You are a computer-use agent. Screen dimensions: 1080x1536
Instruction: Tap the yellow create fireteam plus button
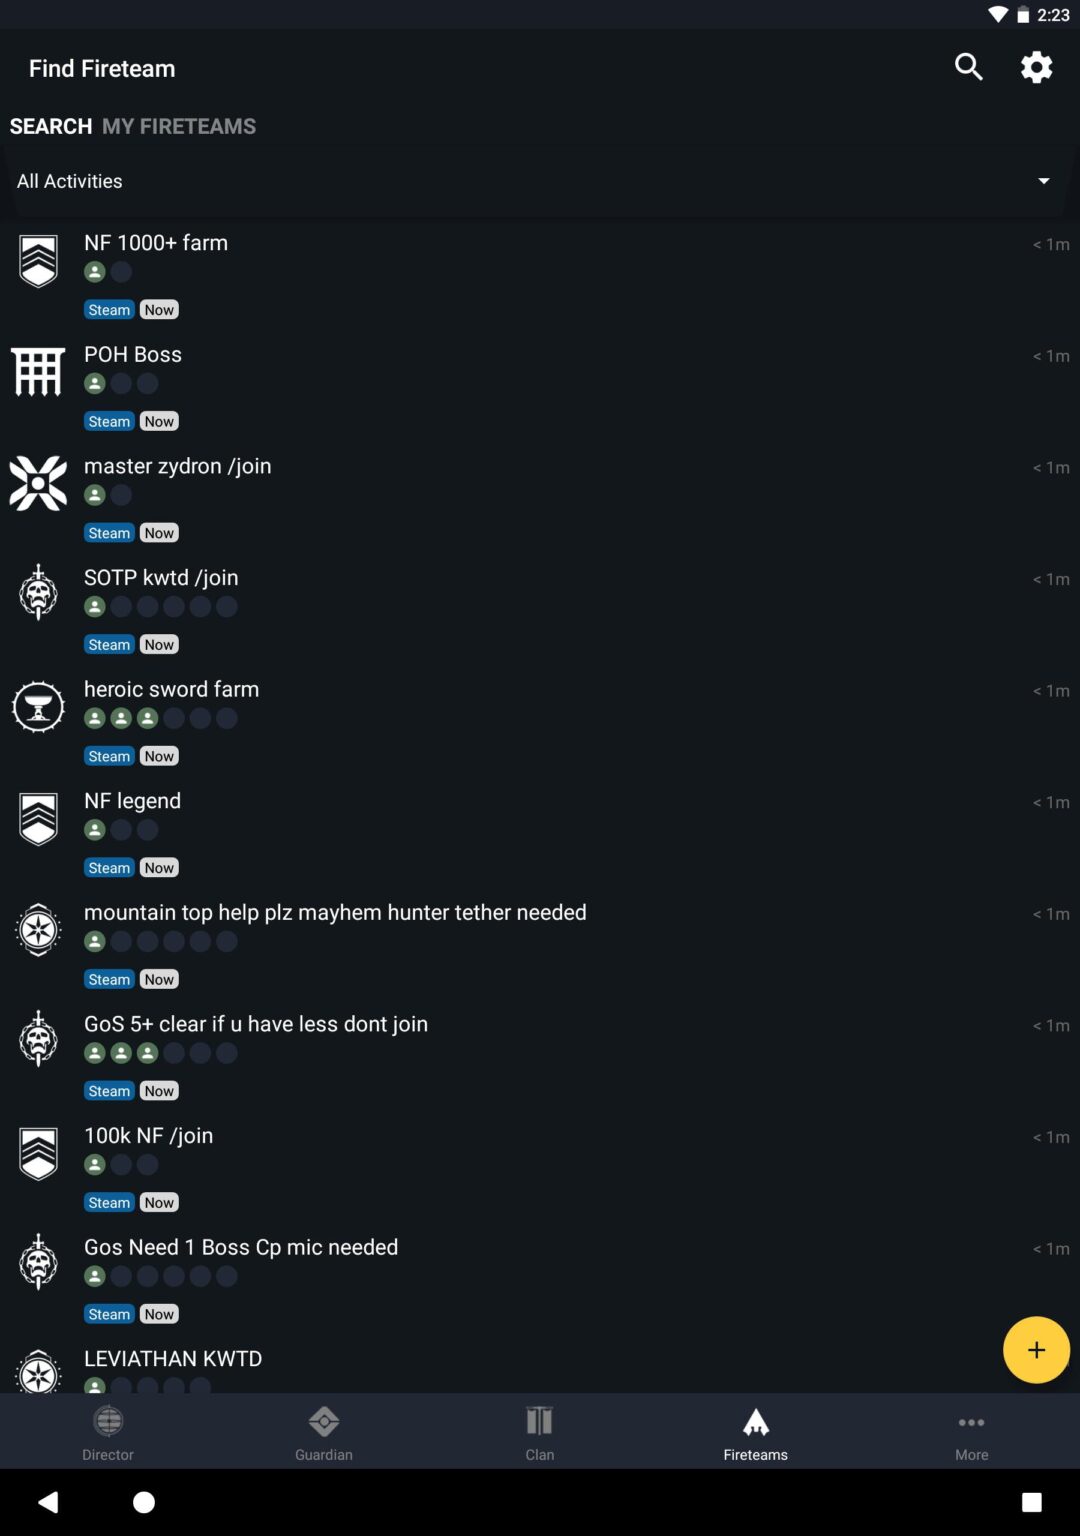(x=1036, y=1350)
